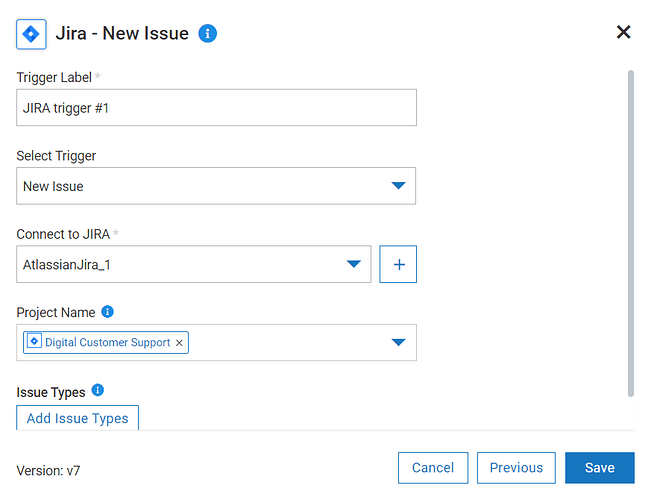Remove the Digital Customer Support project chip

click(x=179, y=343)
